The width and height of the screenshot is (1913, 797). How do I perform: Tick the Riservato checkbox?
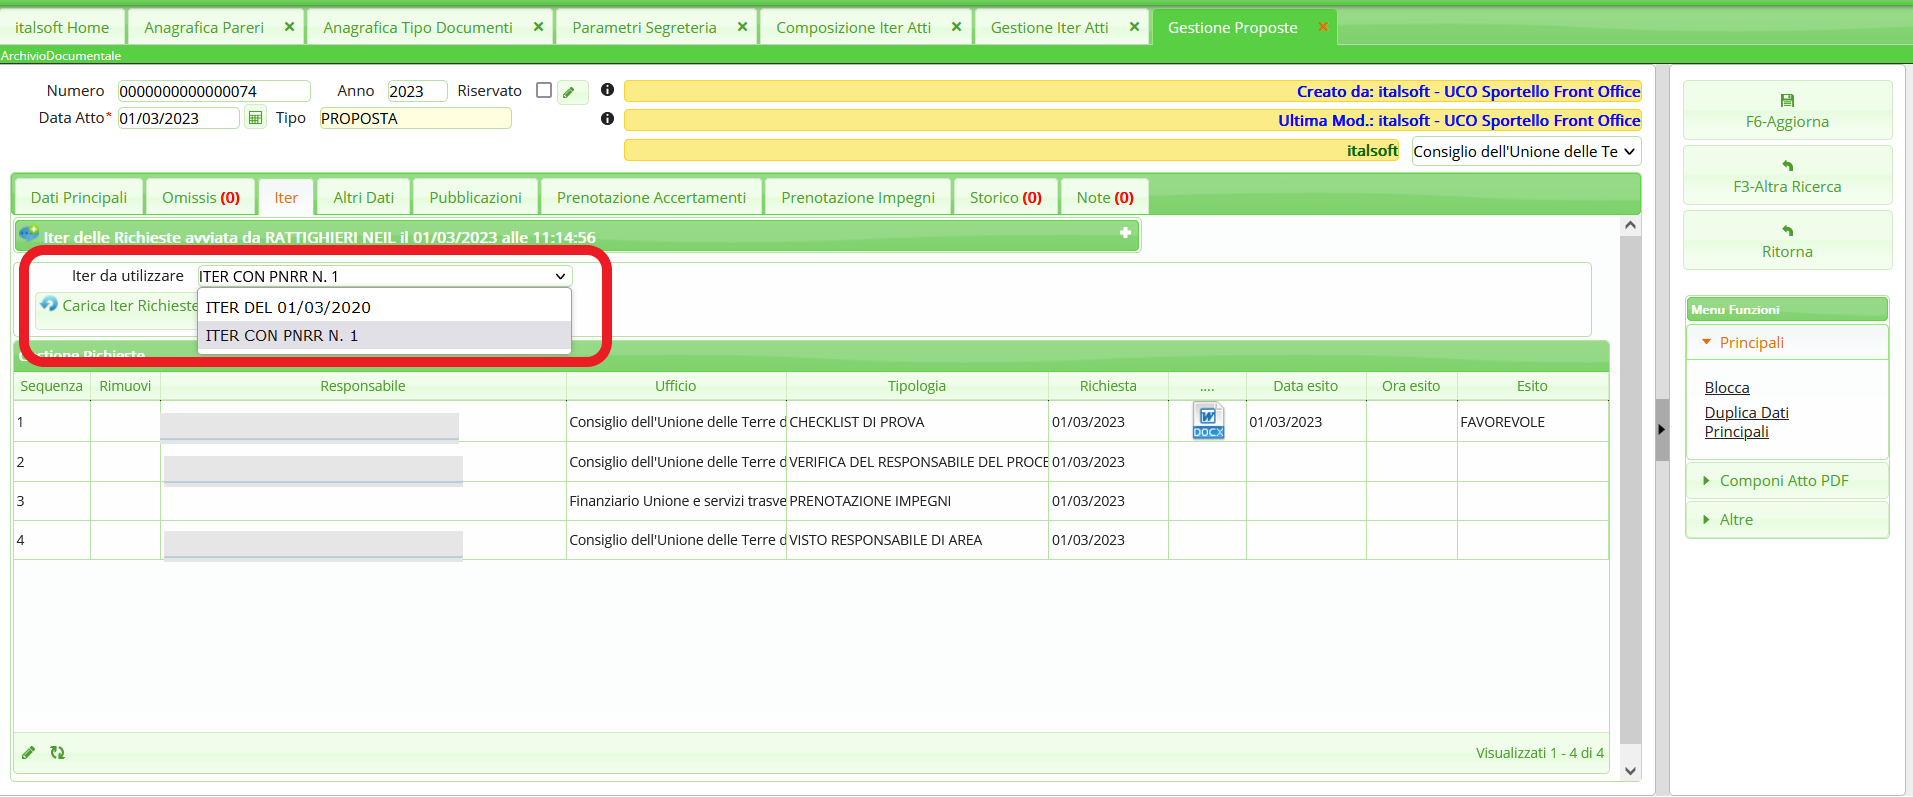[544, 90]
